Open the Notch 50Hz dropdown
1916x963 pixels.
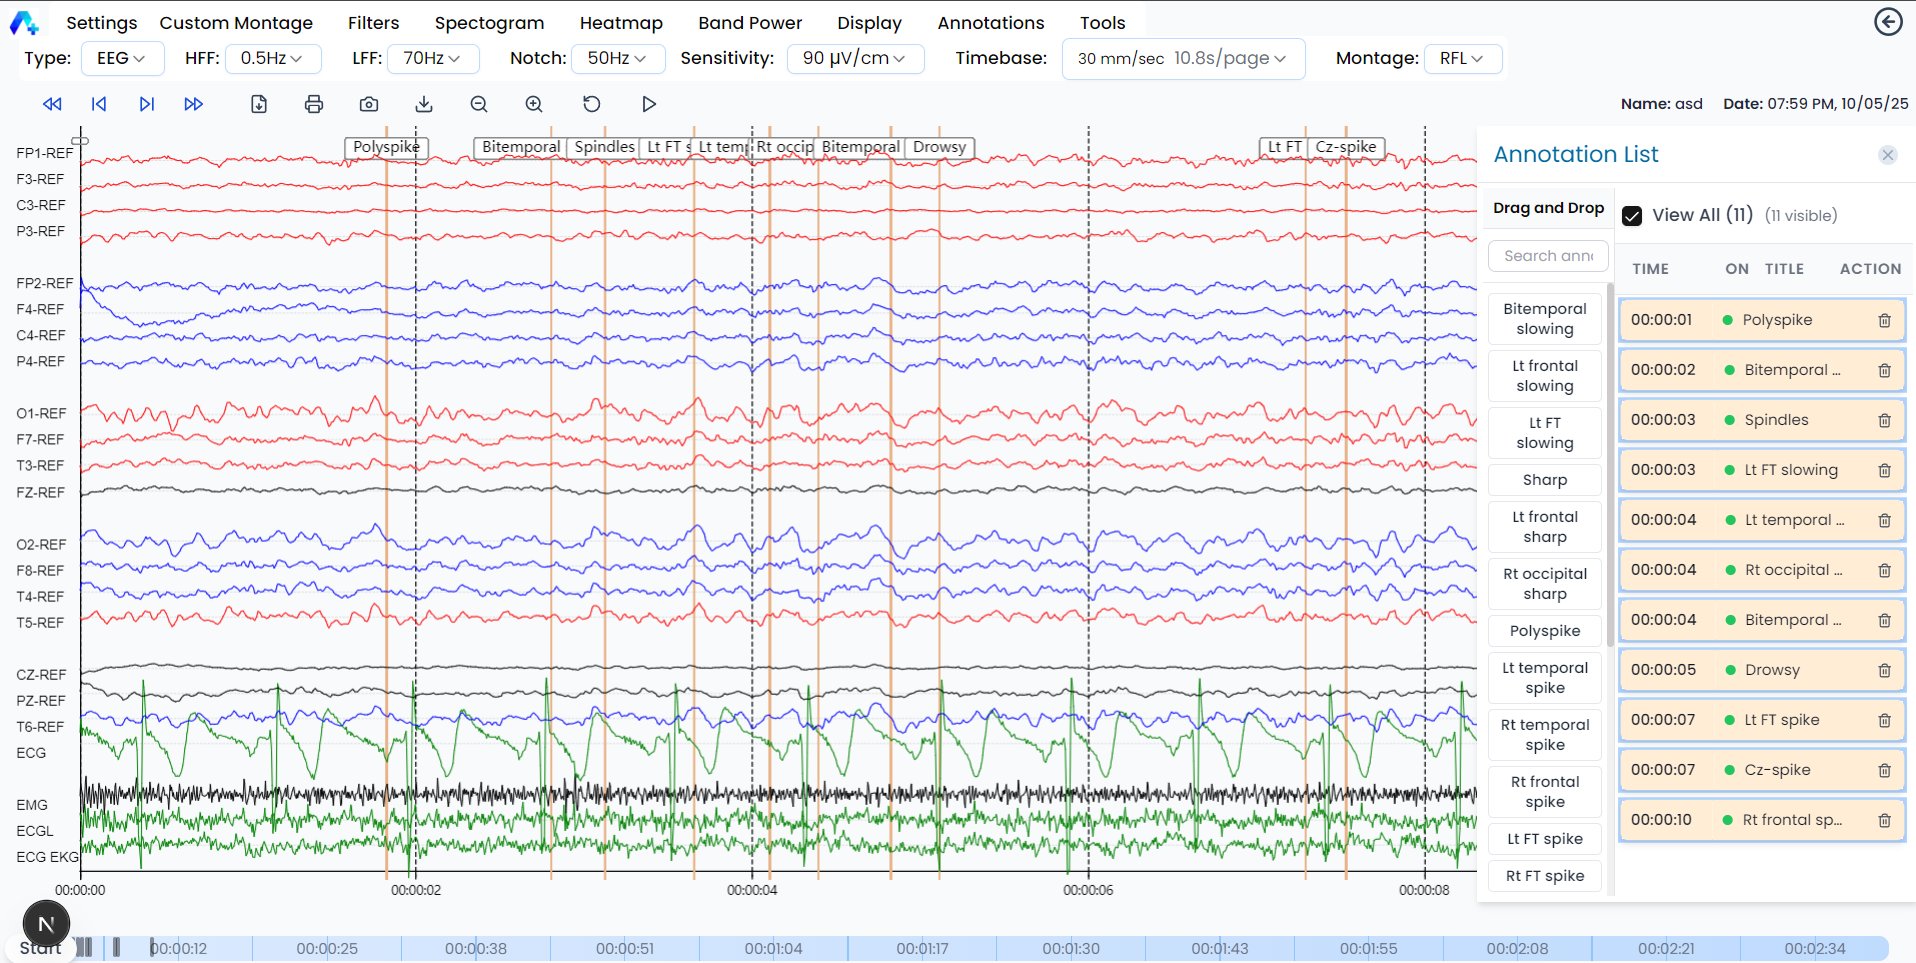[617, 59]
